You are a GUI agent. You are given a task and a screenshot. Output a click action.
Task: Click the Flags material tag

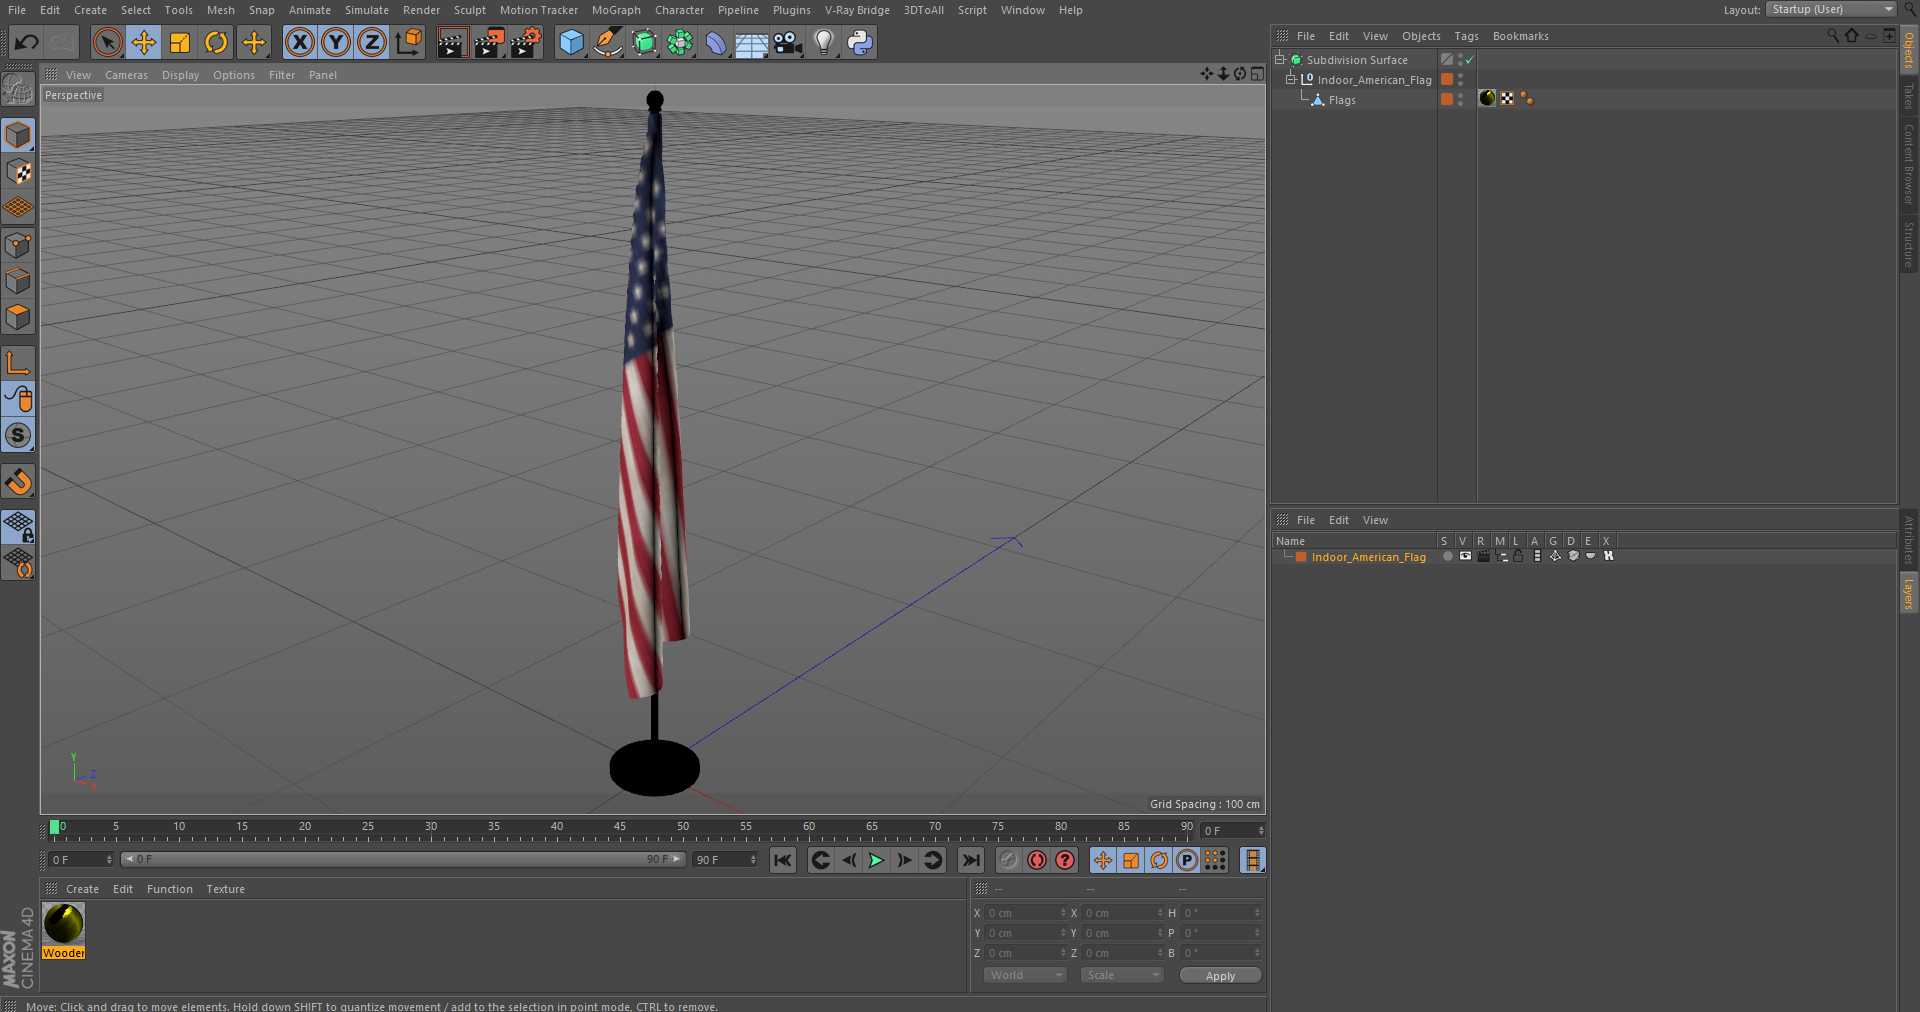pos(1487,98)
